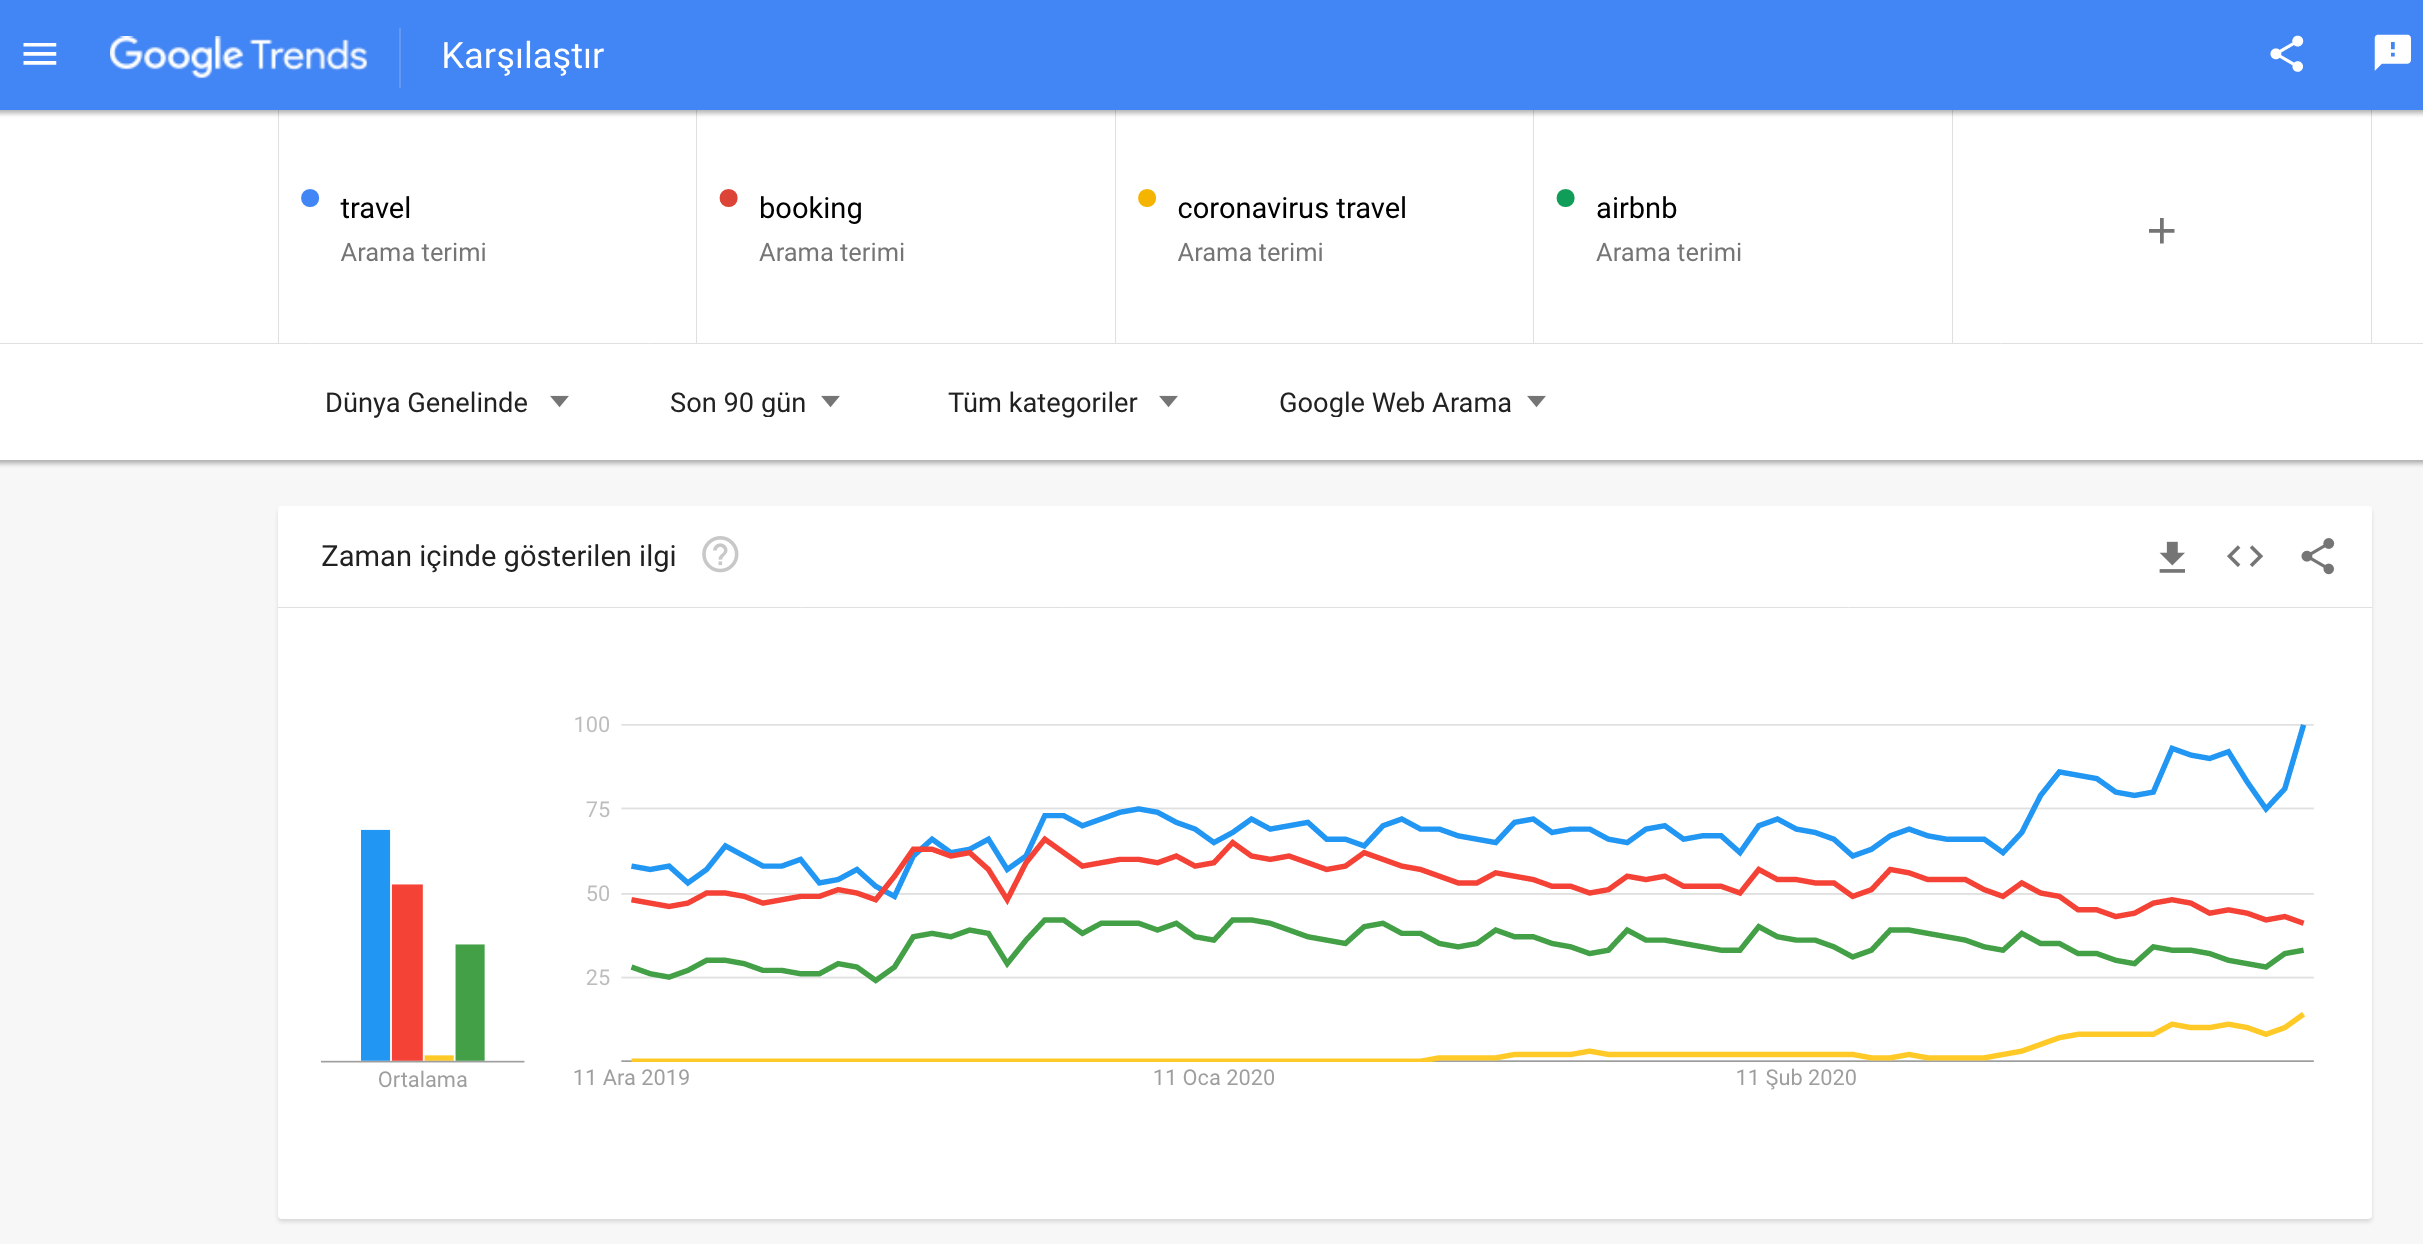Screen dimensions: 2423x1244
Task: Click the airbnb search term
Action: (x=1636, y=208)
